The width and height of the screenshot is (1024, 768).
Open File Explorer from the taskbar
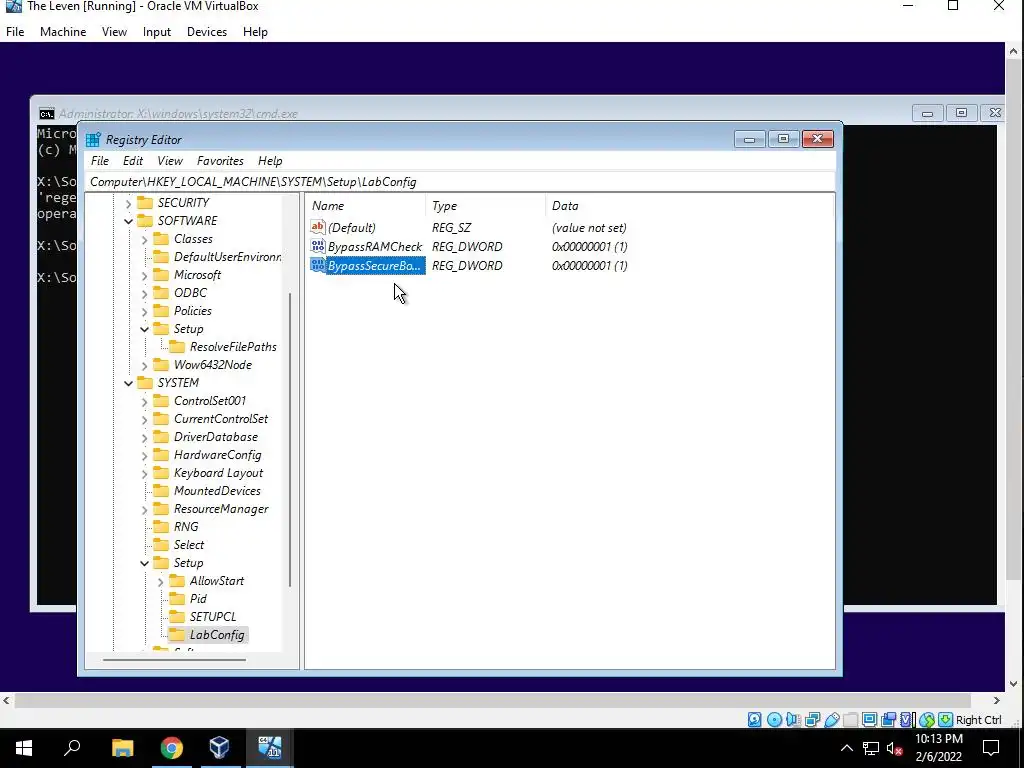pyautogui.click(x=122, y=748)
